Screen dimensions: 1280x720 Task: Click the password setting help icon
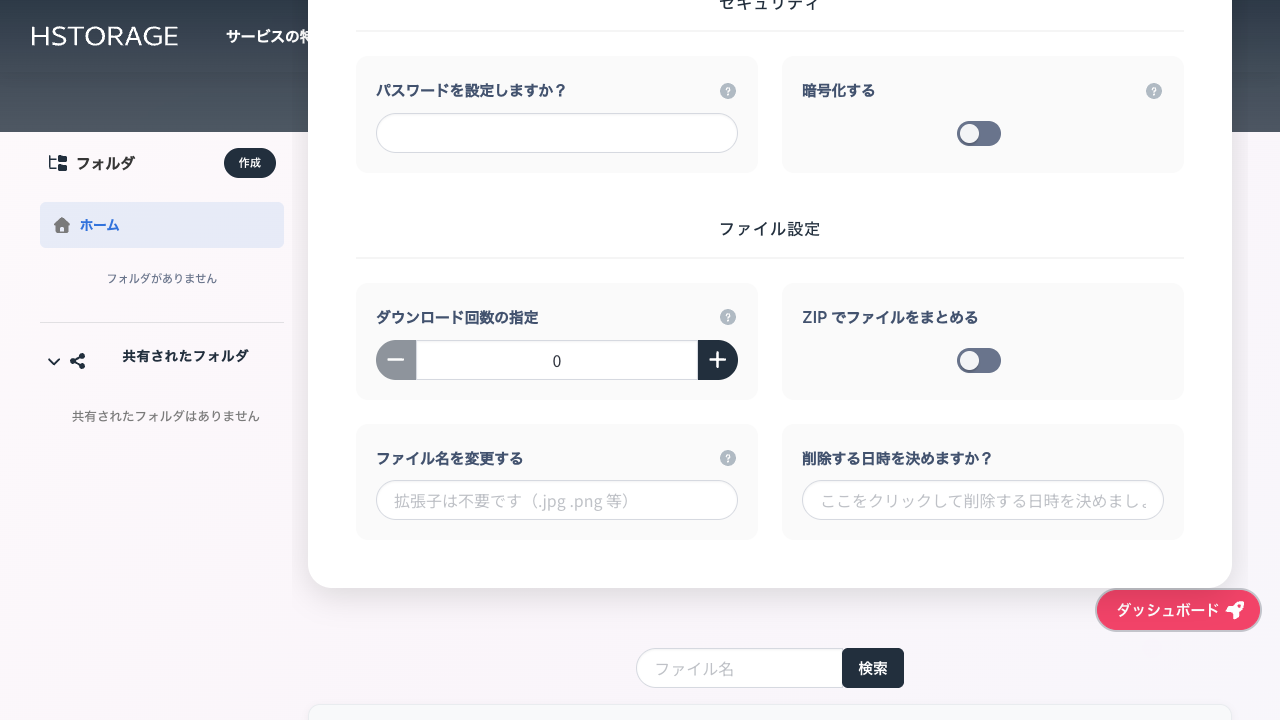tap(728, 91)
